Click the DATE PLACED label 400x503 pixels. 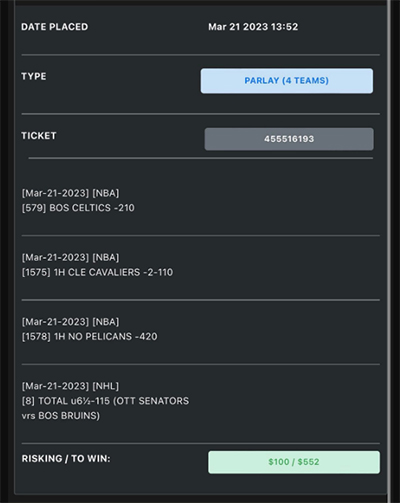click(55, 27)
